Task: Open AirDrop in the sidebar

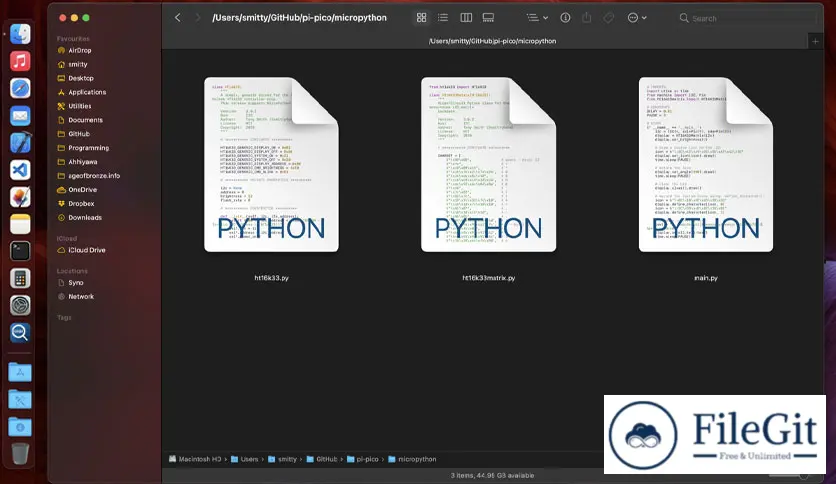Action: (x=79, y=50)
